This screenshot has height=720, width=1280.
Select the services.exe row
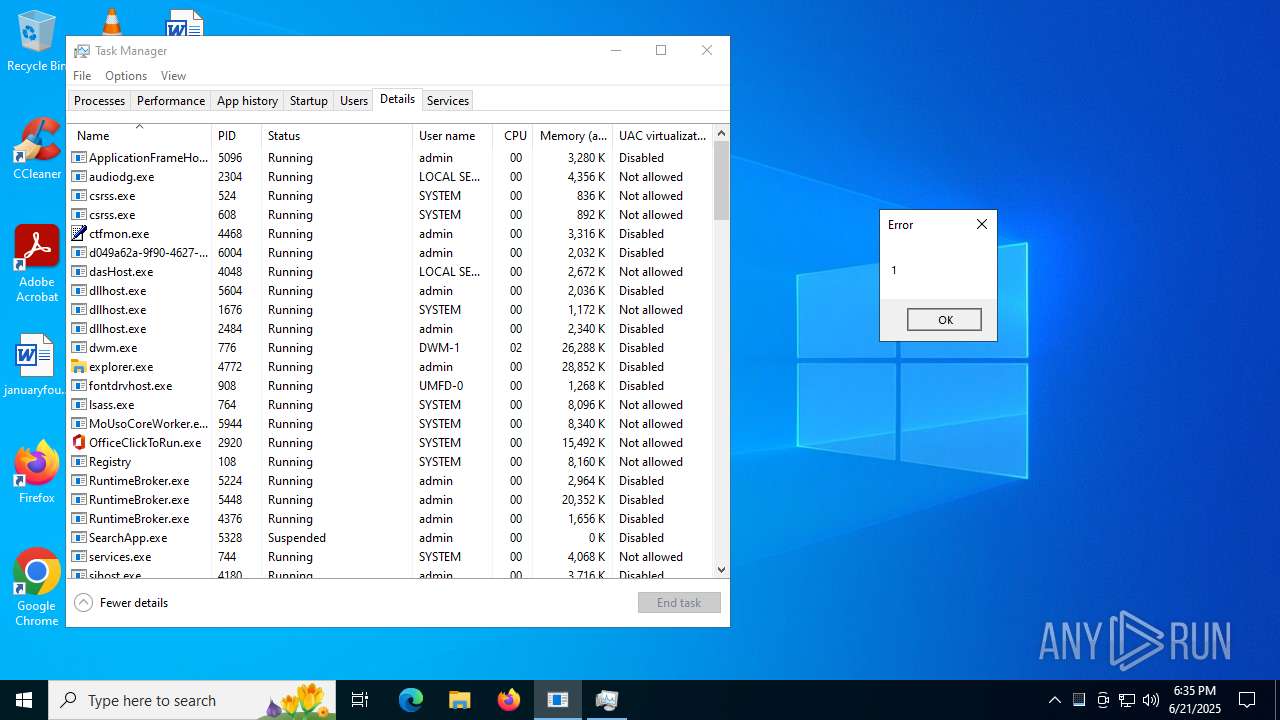point(390,557)
